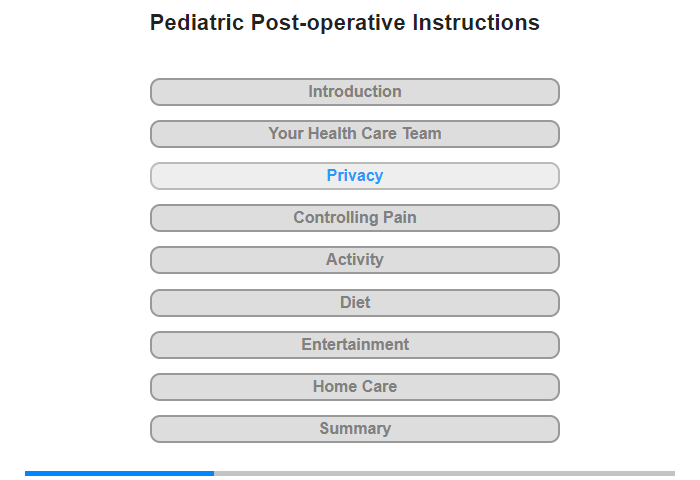
Task: Click the blue filled part of progress bar
Action: (119, 473)
